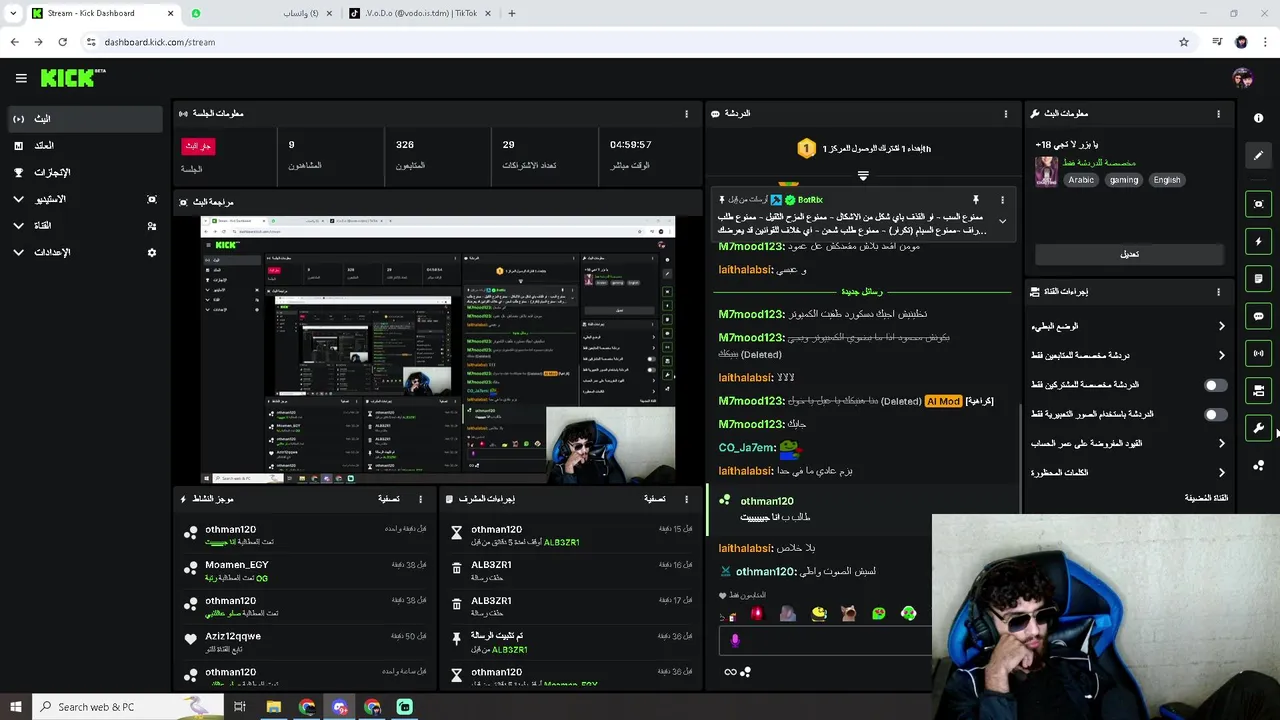The width and height of the screenshot is (1280, 720).
Task: Bookmark this page with star icon
Action: (x=1184, y=42)
